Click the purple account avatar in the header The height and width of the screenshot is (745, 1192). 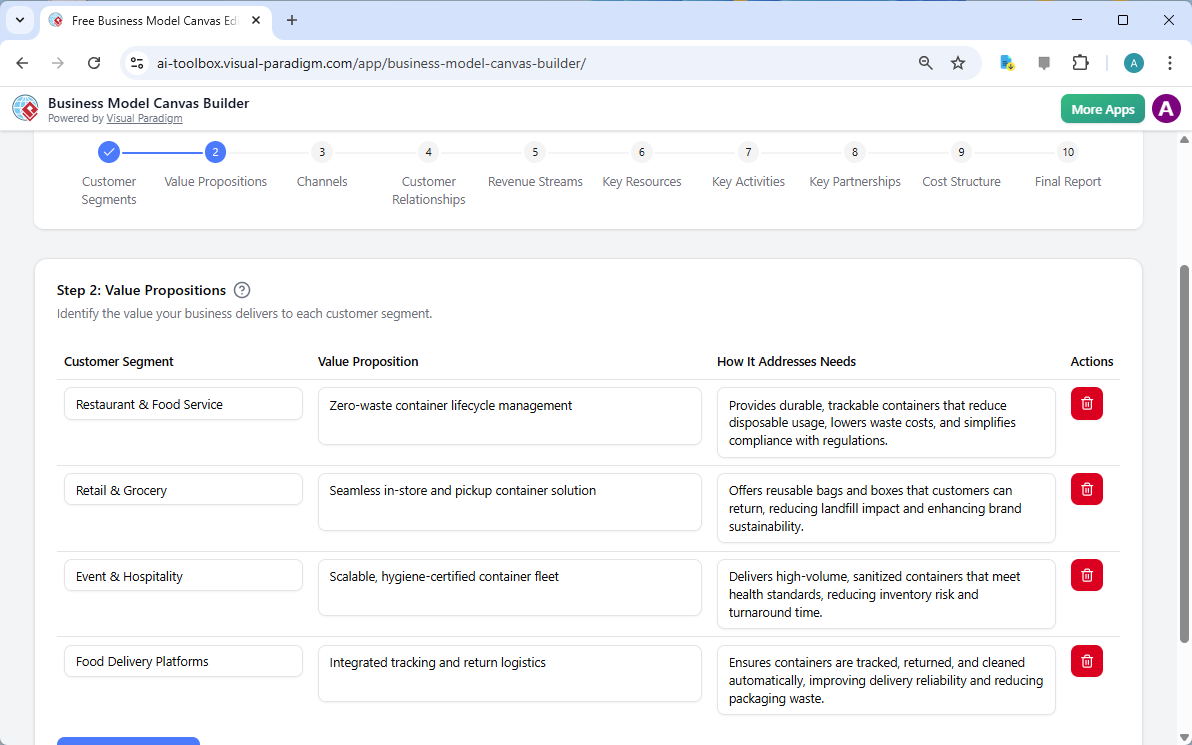click(x=1166, y=108)
